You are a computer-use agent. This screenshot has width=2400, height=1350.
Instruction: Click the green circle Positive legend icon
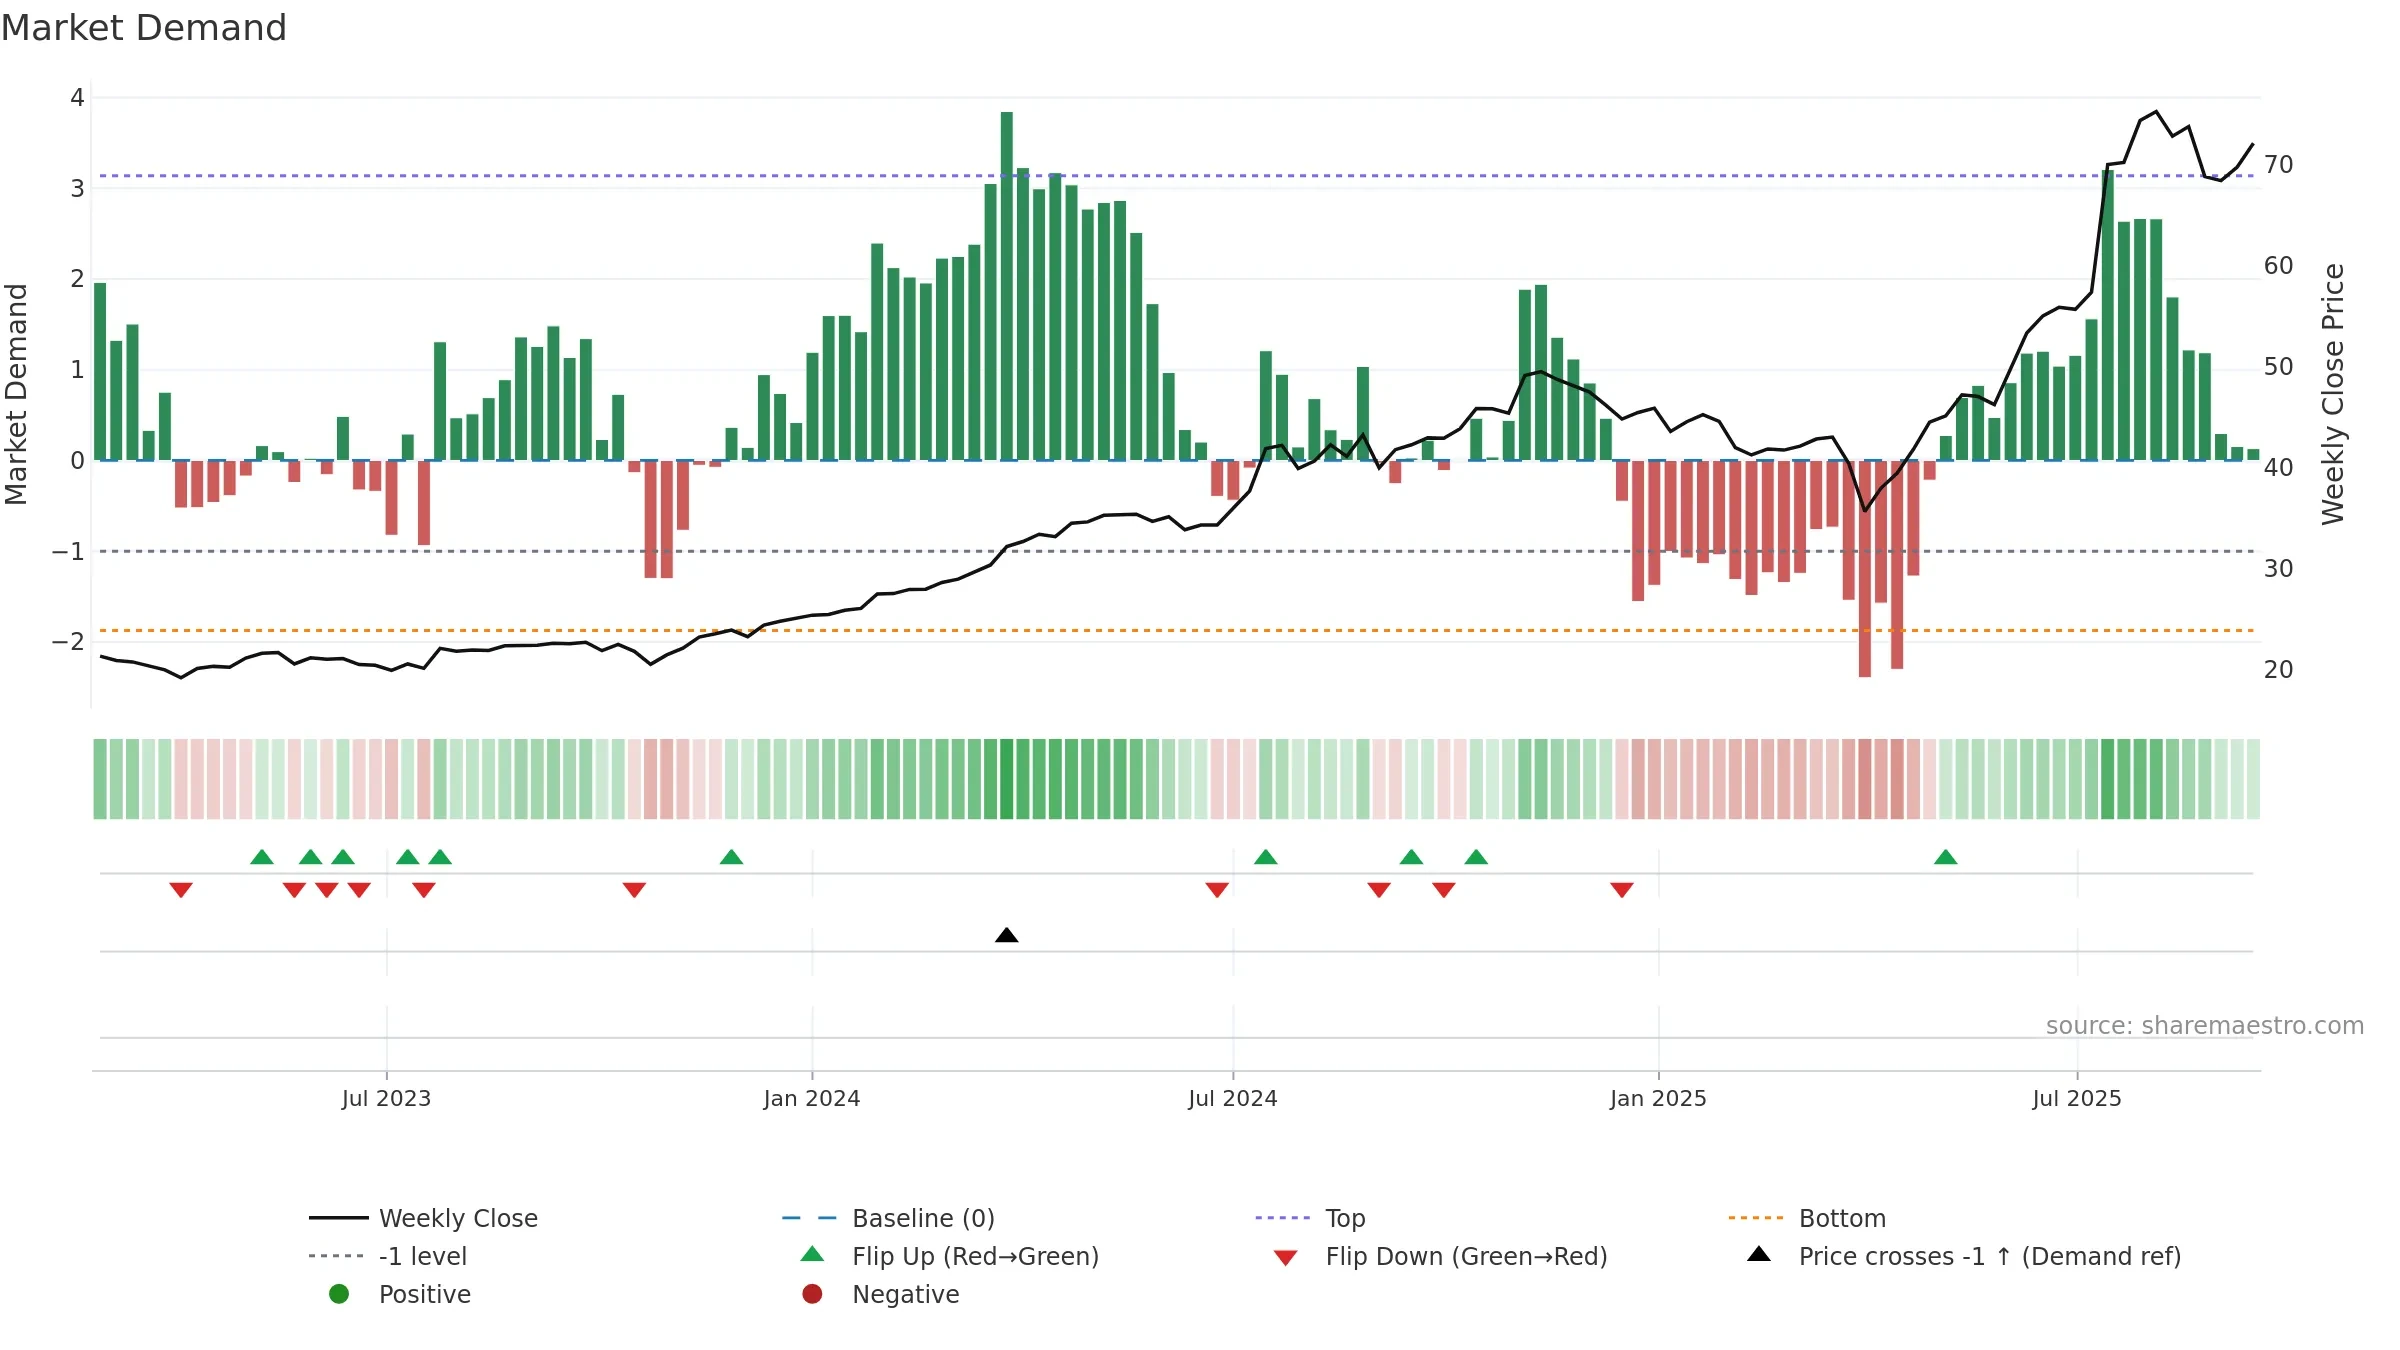(x=339, y=1294)
